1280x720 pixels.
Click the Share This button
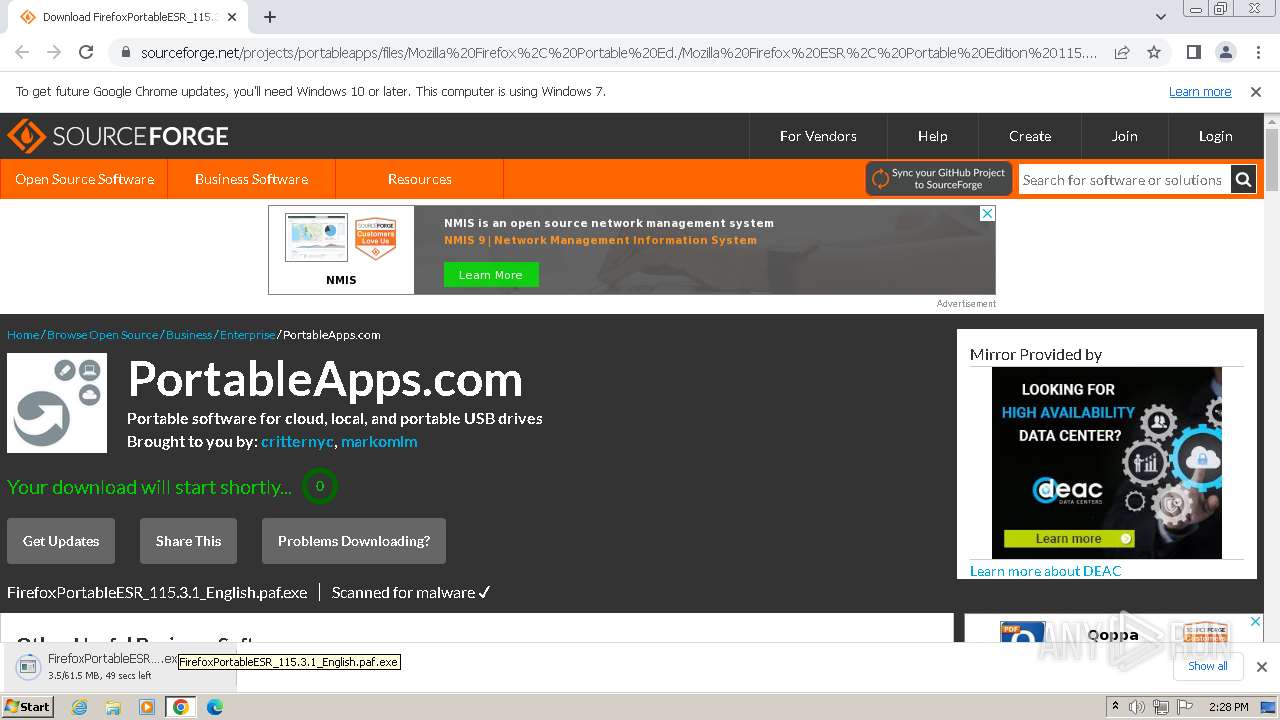pyautogui.click(x=188, y=541)
